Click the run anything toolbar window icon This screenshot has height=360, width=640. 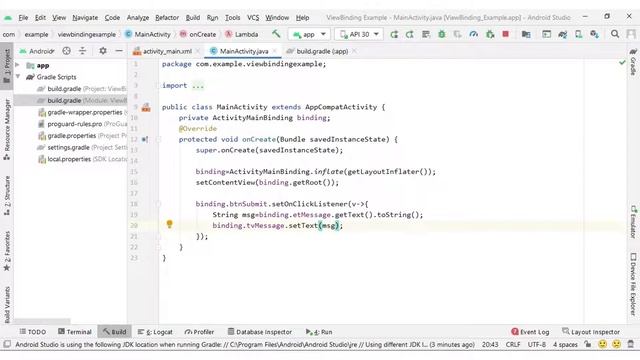coord(547,34)
